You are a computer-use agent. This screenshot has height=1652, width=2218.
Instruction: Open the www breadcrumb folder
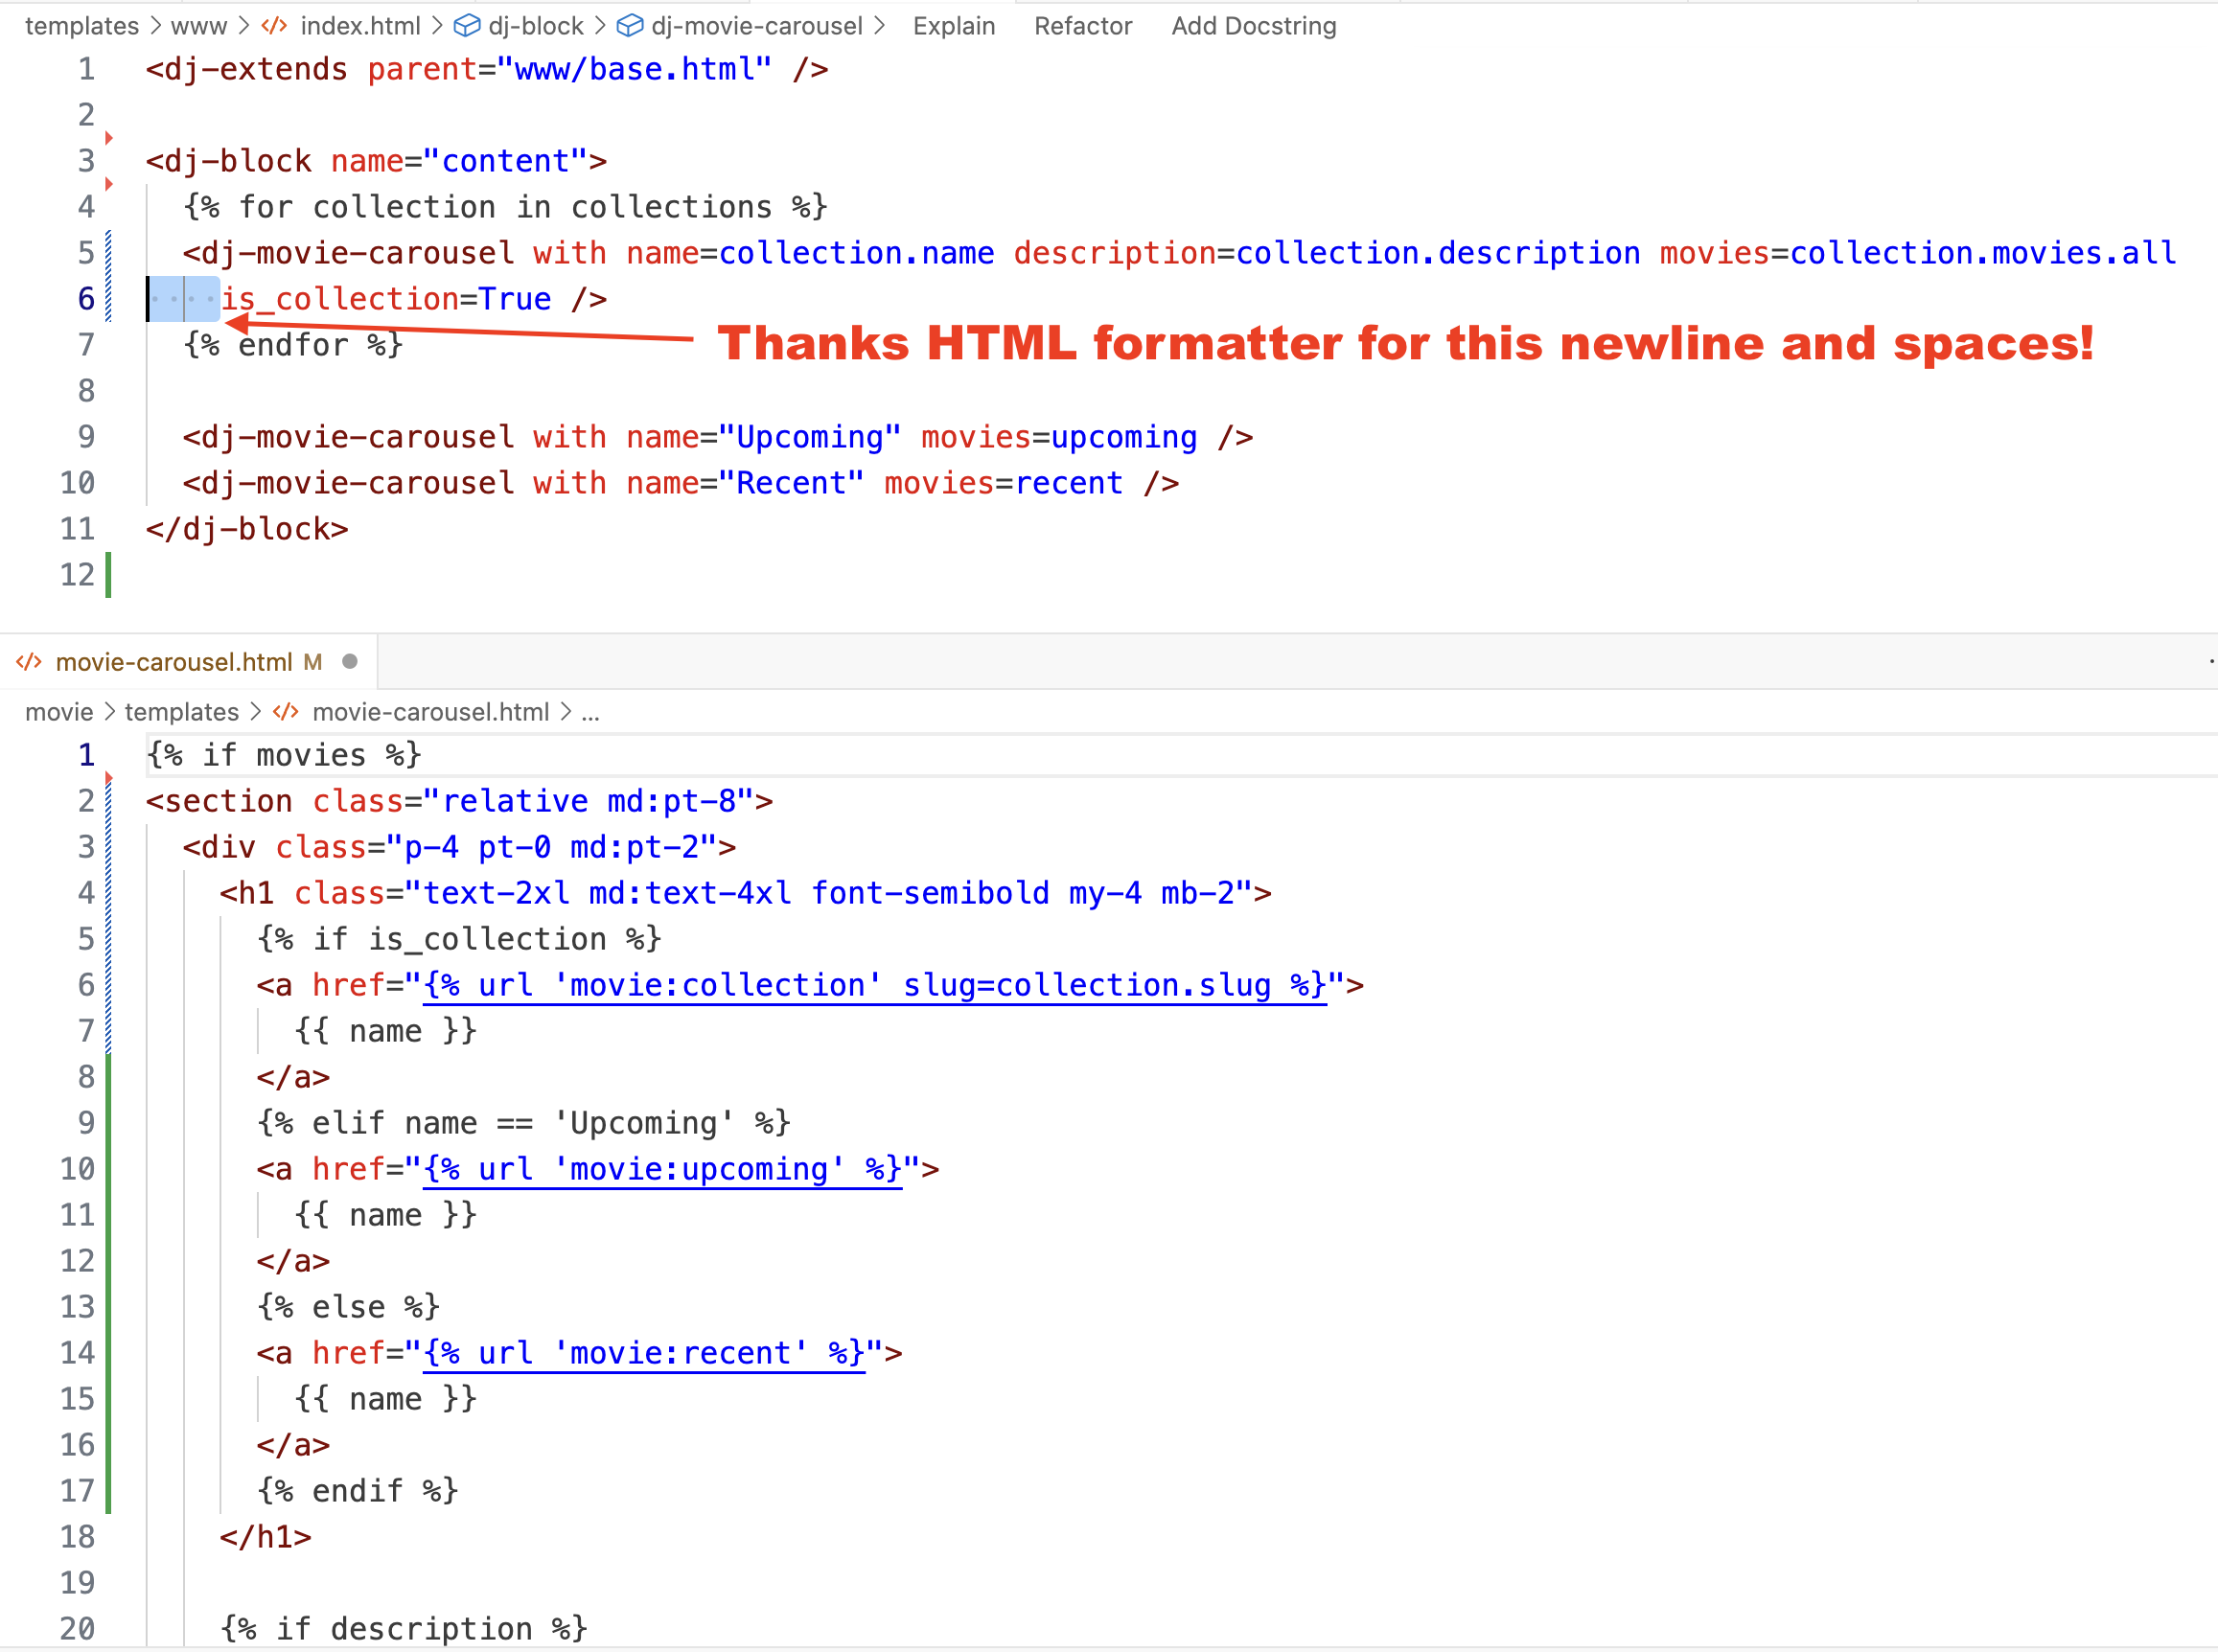[199, 26]
